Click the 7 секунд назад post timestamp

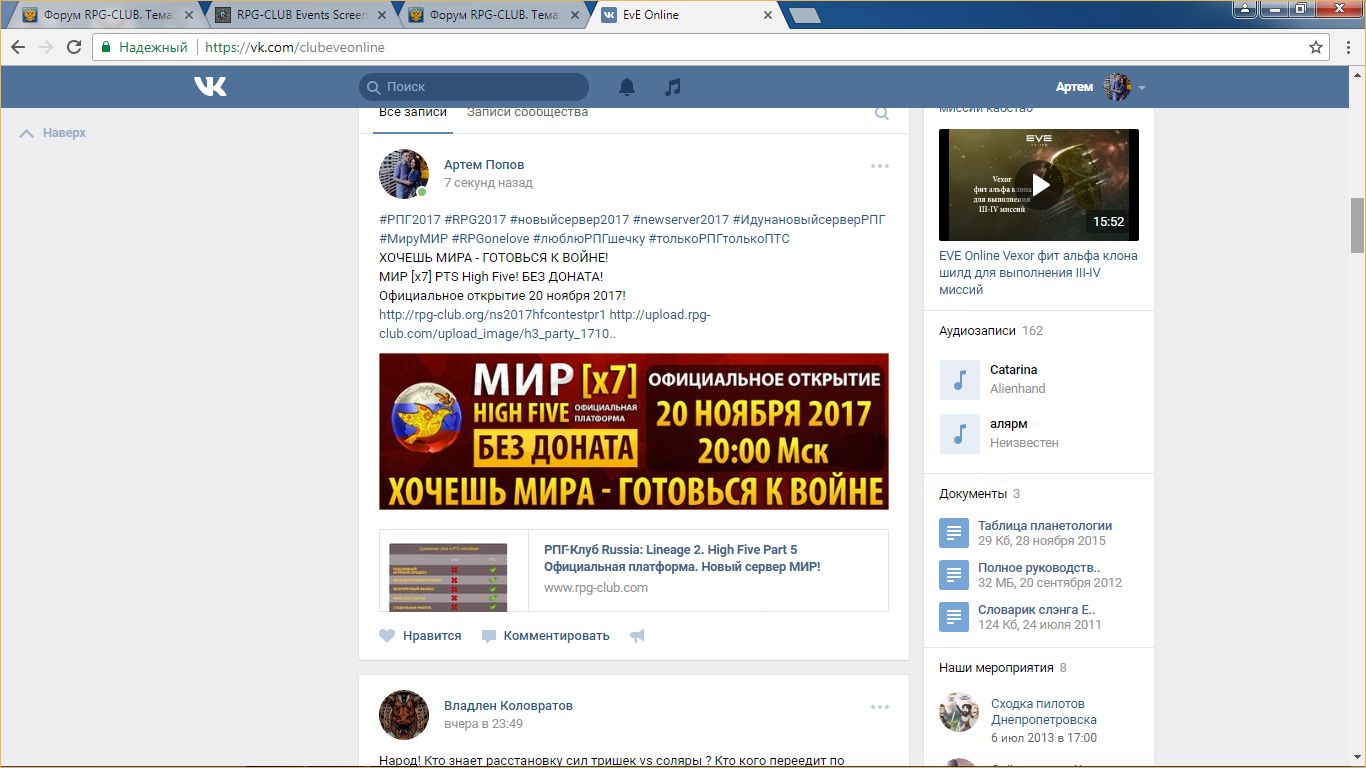[488, 183]
